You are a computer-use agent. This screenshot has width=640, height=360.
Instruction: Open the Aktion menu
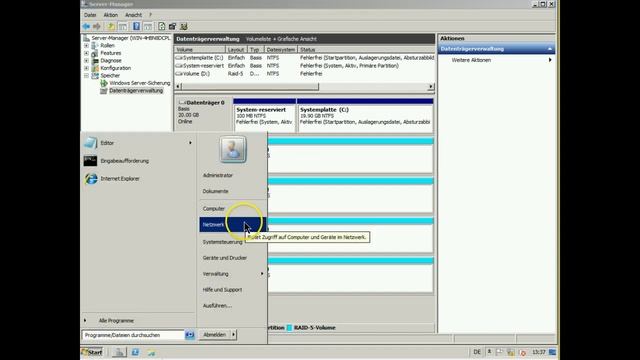[x=110, y=15]
